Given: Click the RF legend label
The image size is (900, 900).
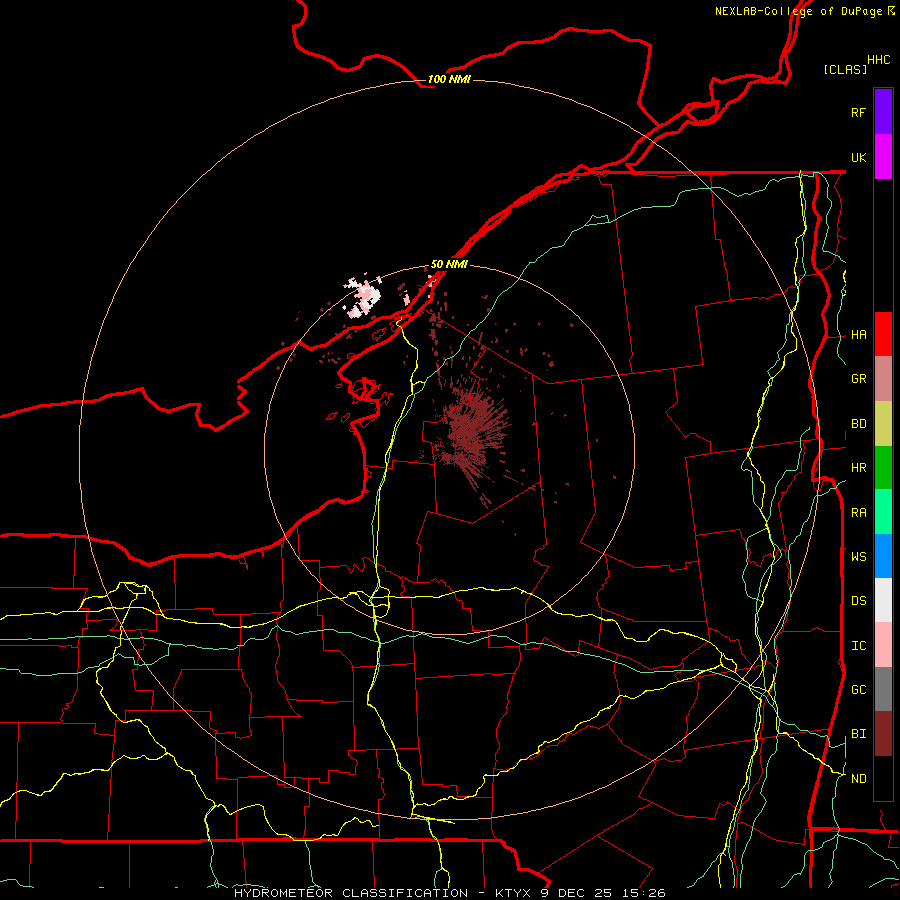Looking at the screenshot, I should click(x=858, y=112).
